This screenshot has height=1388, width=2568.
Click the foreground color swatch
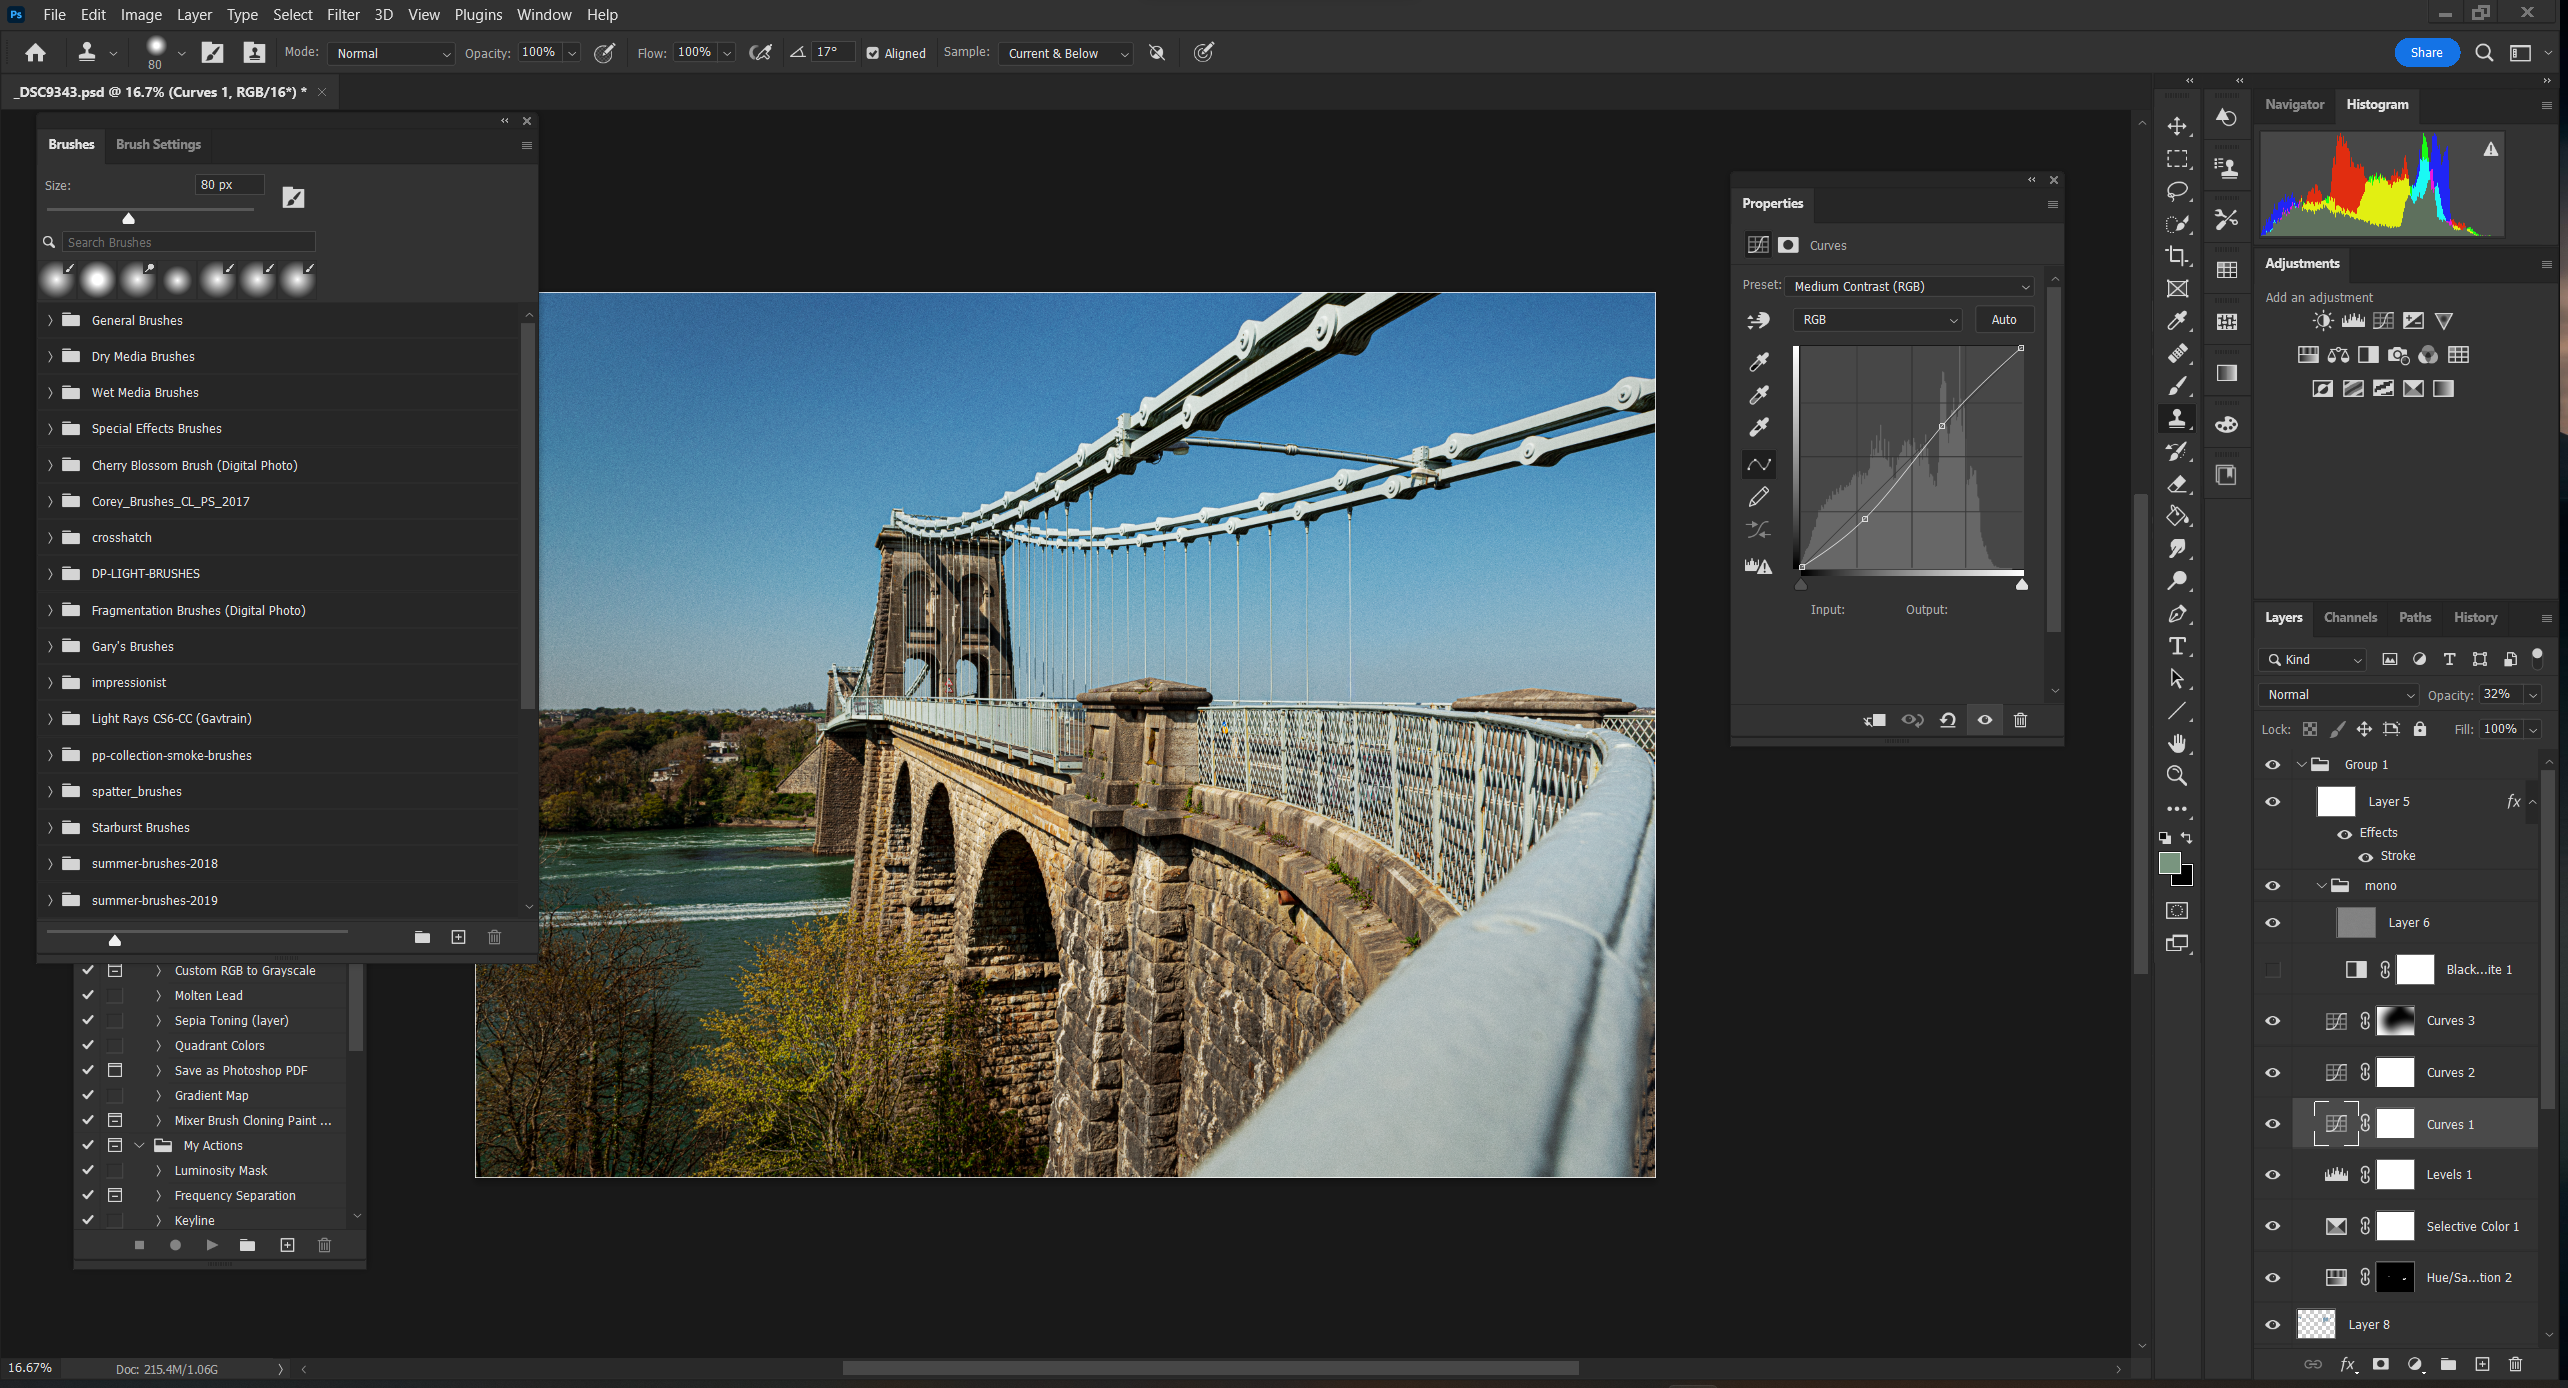(x=2169, y=864)
